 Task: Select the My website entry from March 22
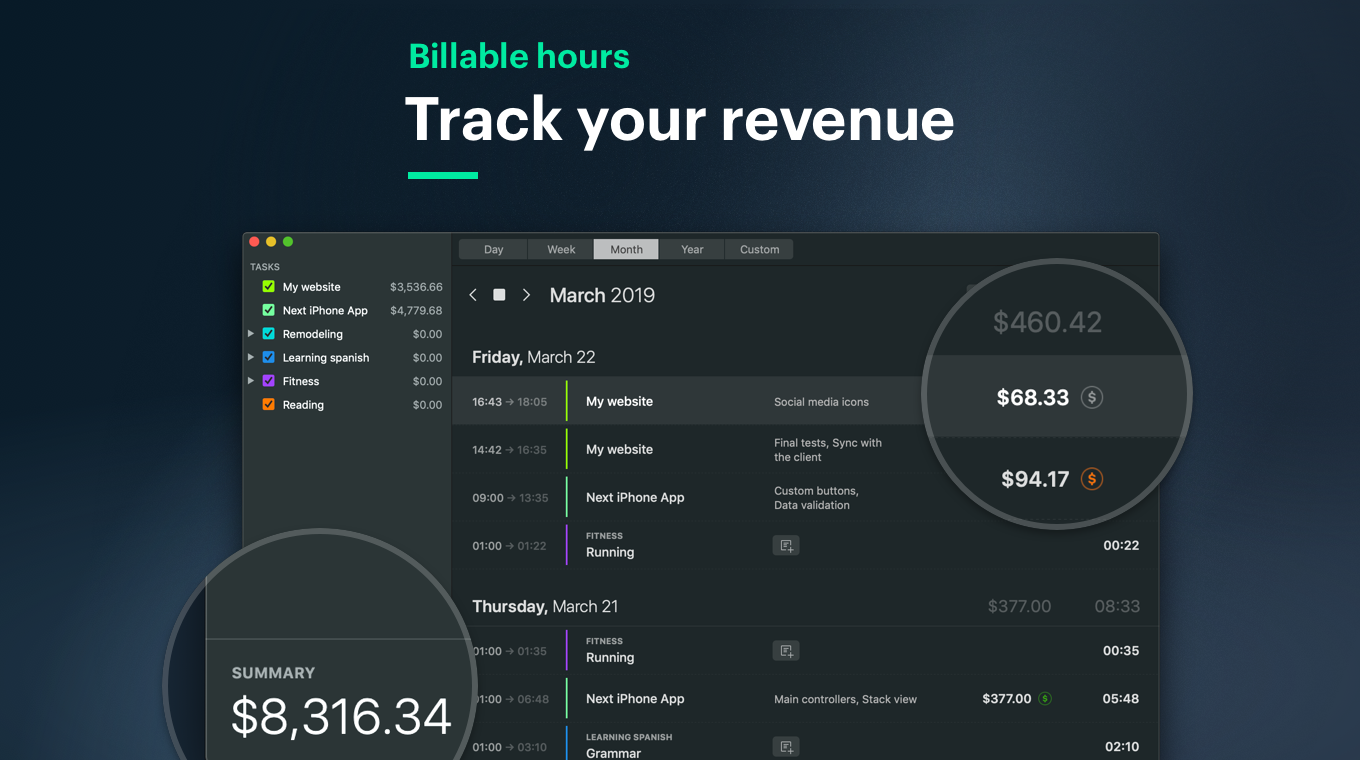click(x=619, y=400)
